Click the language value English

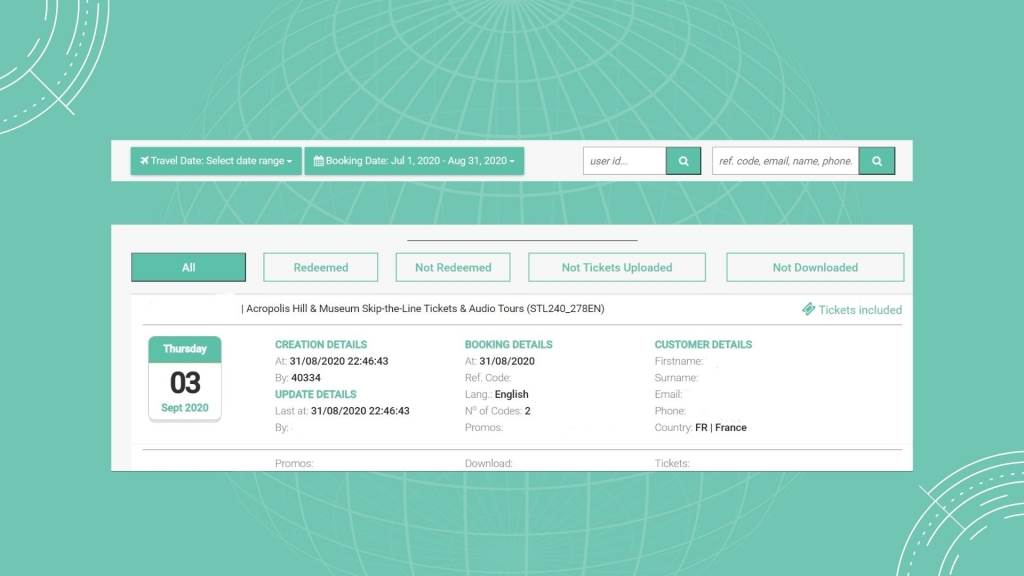pyautogui.click(x=511, y=394)
